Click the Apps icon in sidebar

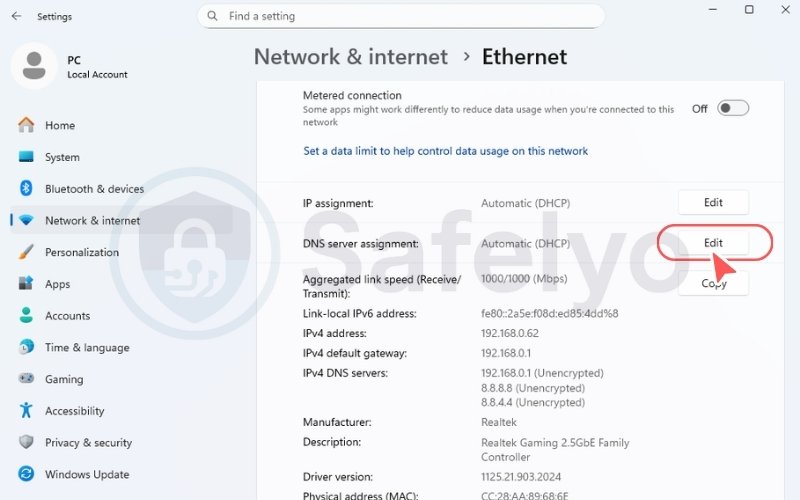click(26, 284)
